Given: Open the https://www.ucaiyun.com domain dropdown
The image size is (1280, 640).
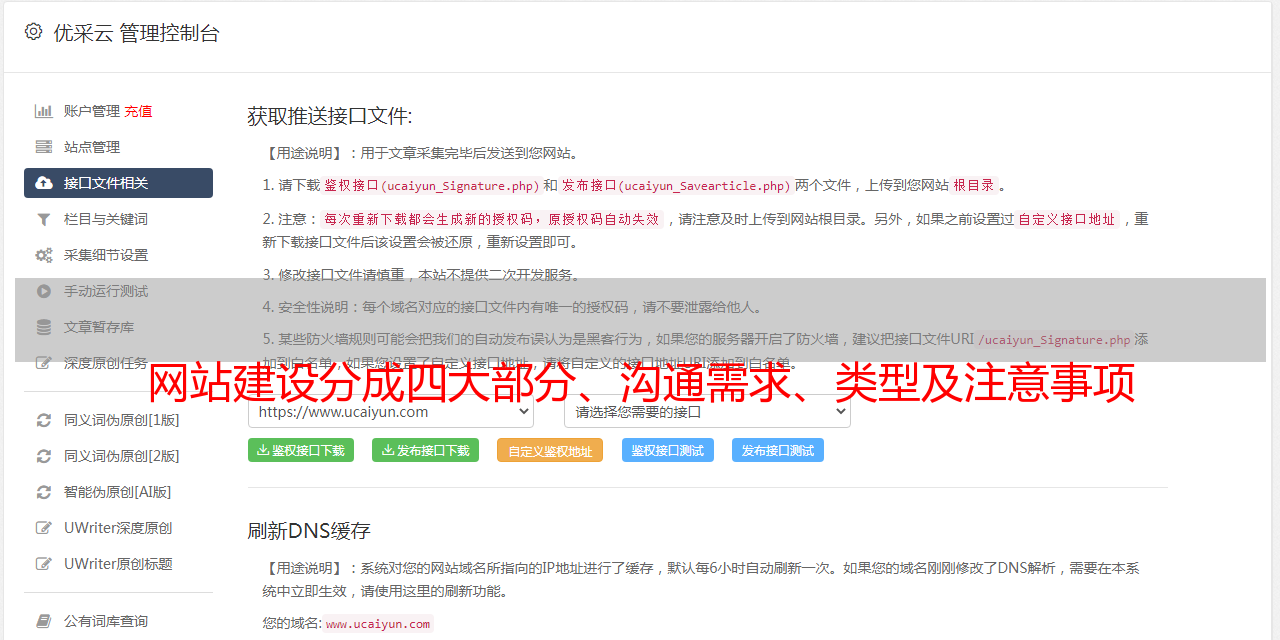Looking at the screenshot, I should coord(391,411).
